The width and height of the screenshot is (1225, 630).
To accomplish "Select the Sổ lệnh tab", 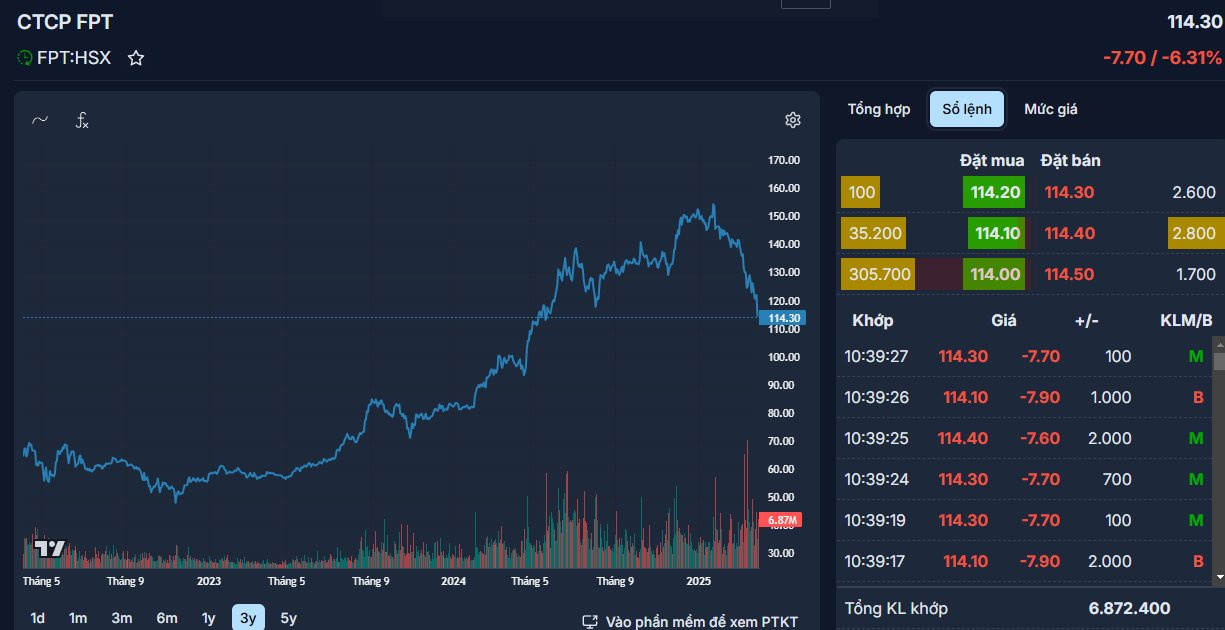I will click(x=966, y=109).
